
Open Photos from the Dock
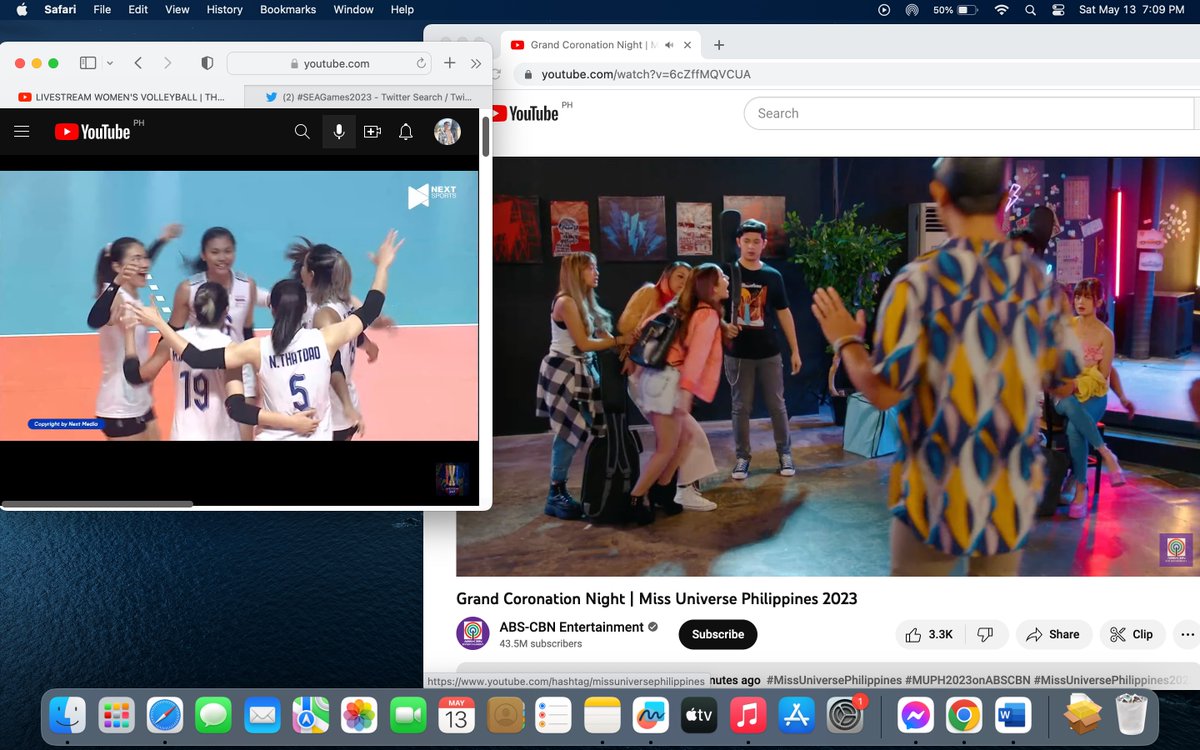pyautogui.click(x=359, y=715)
